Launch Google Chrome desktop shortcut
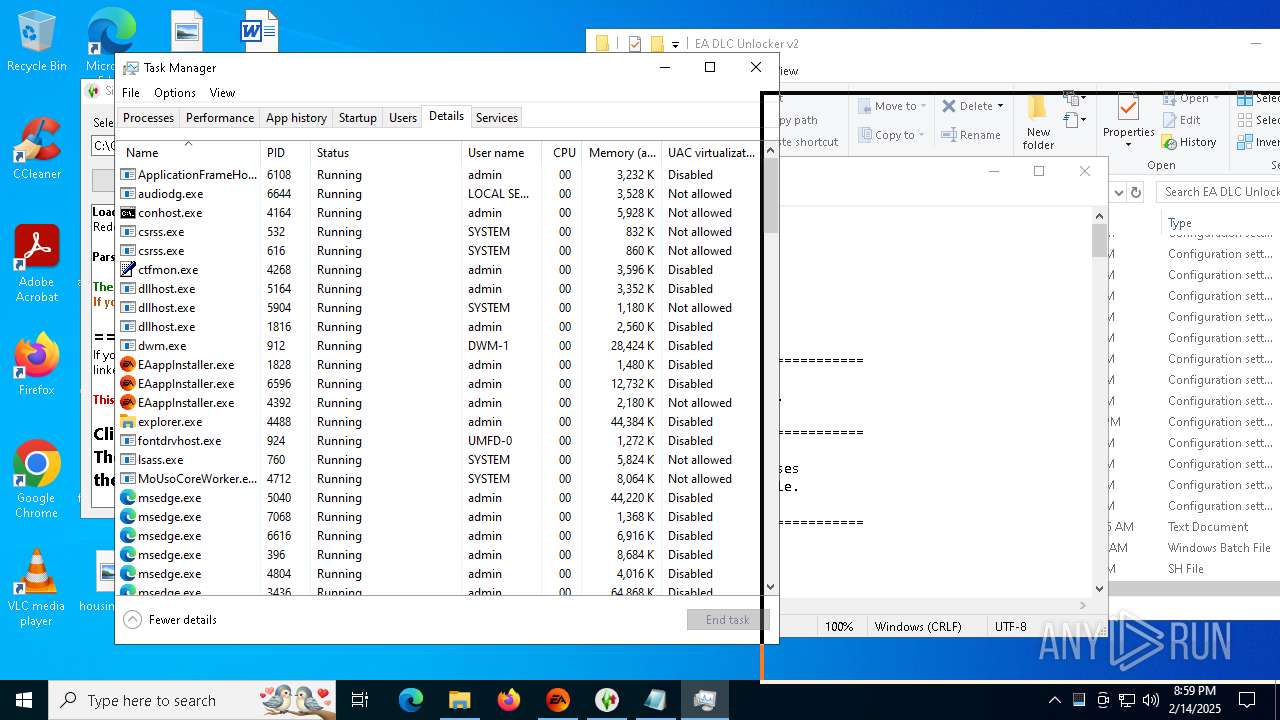Image resolution: width=1280 pixels, height=720 pixels. pos(36,479)
